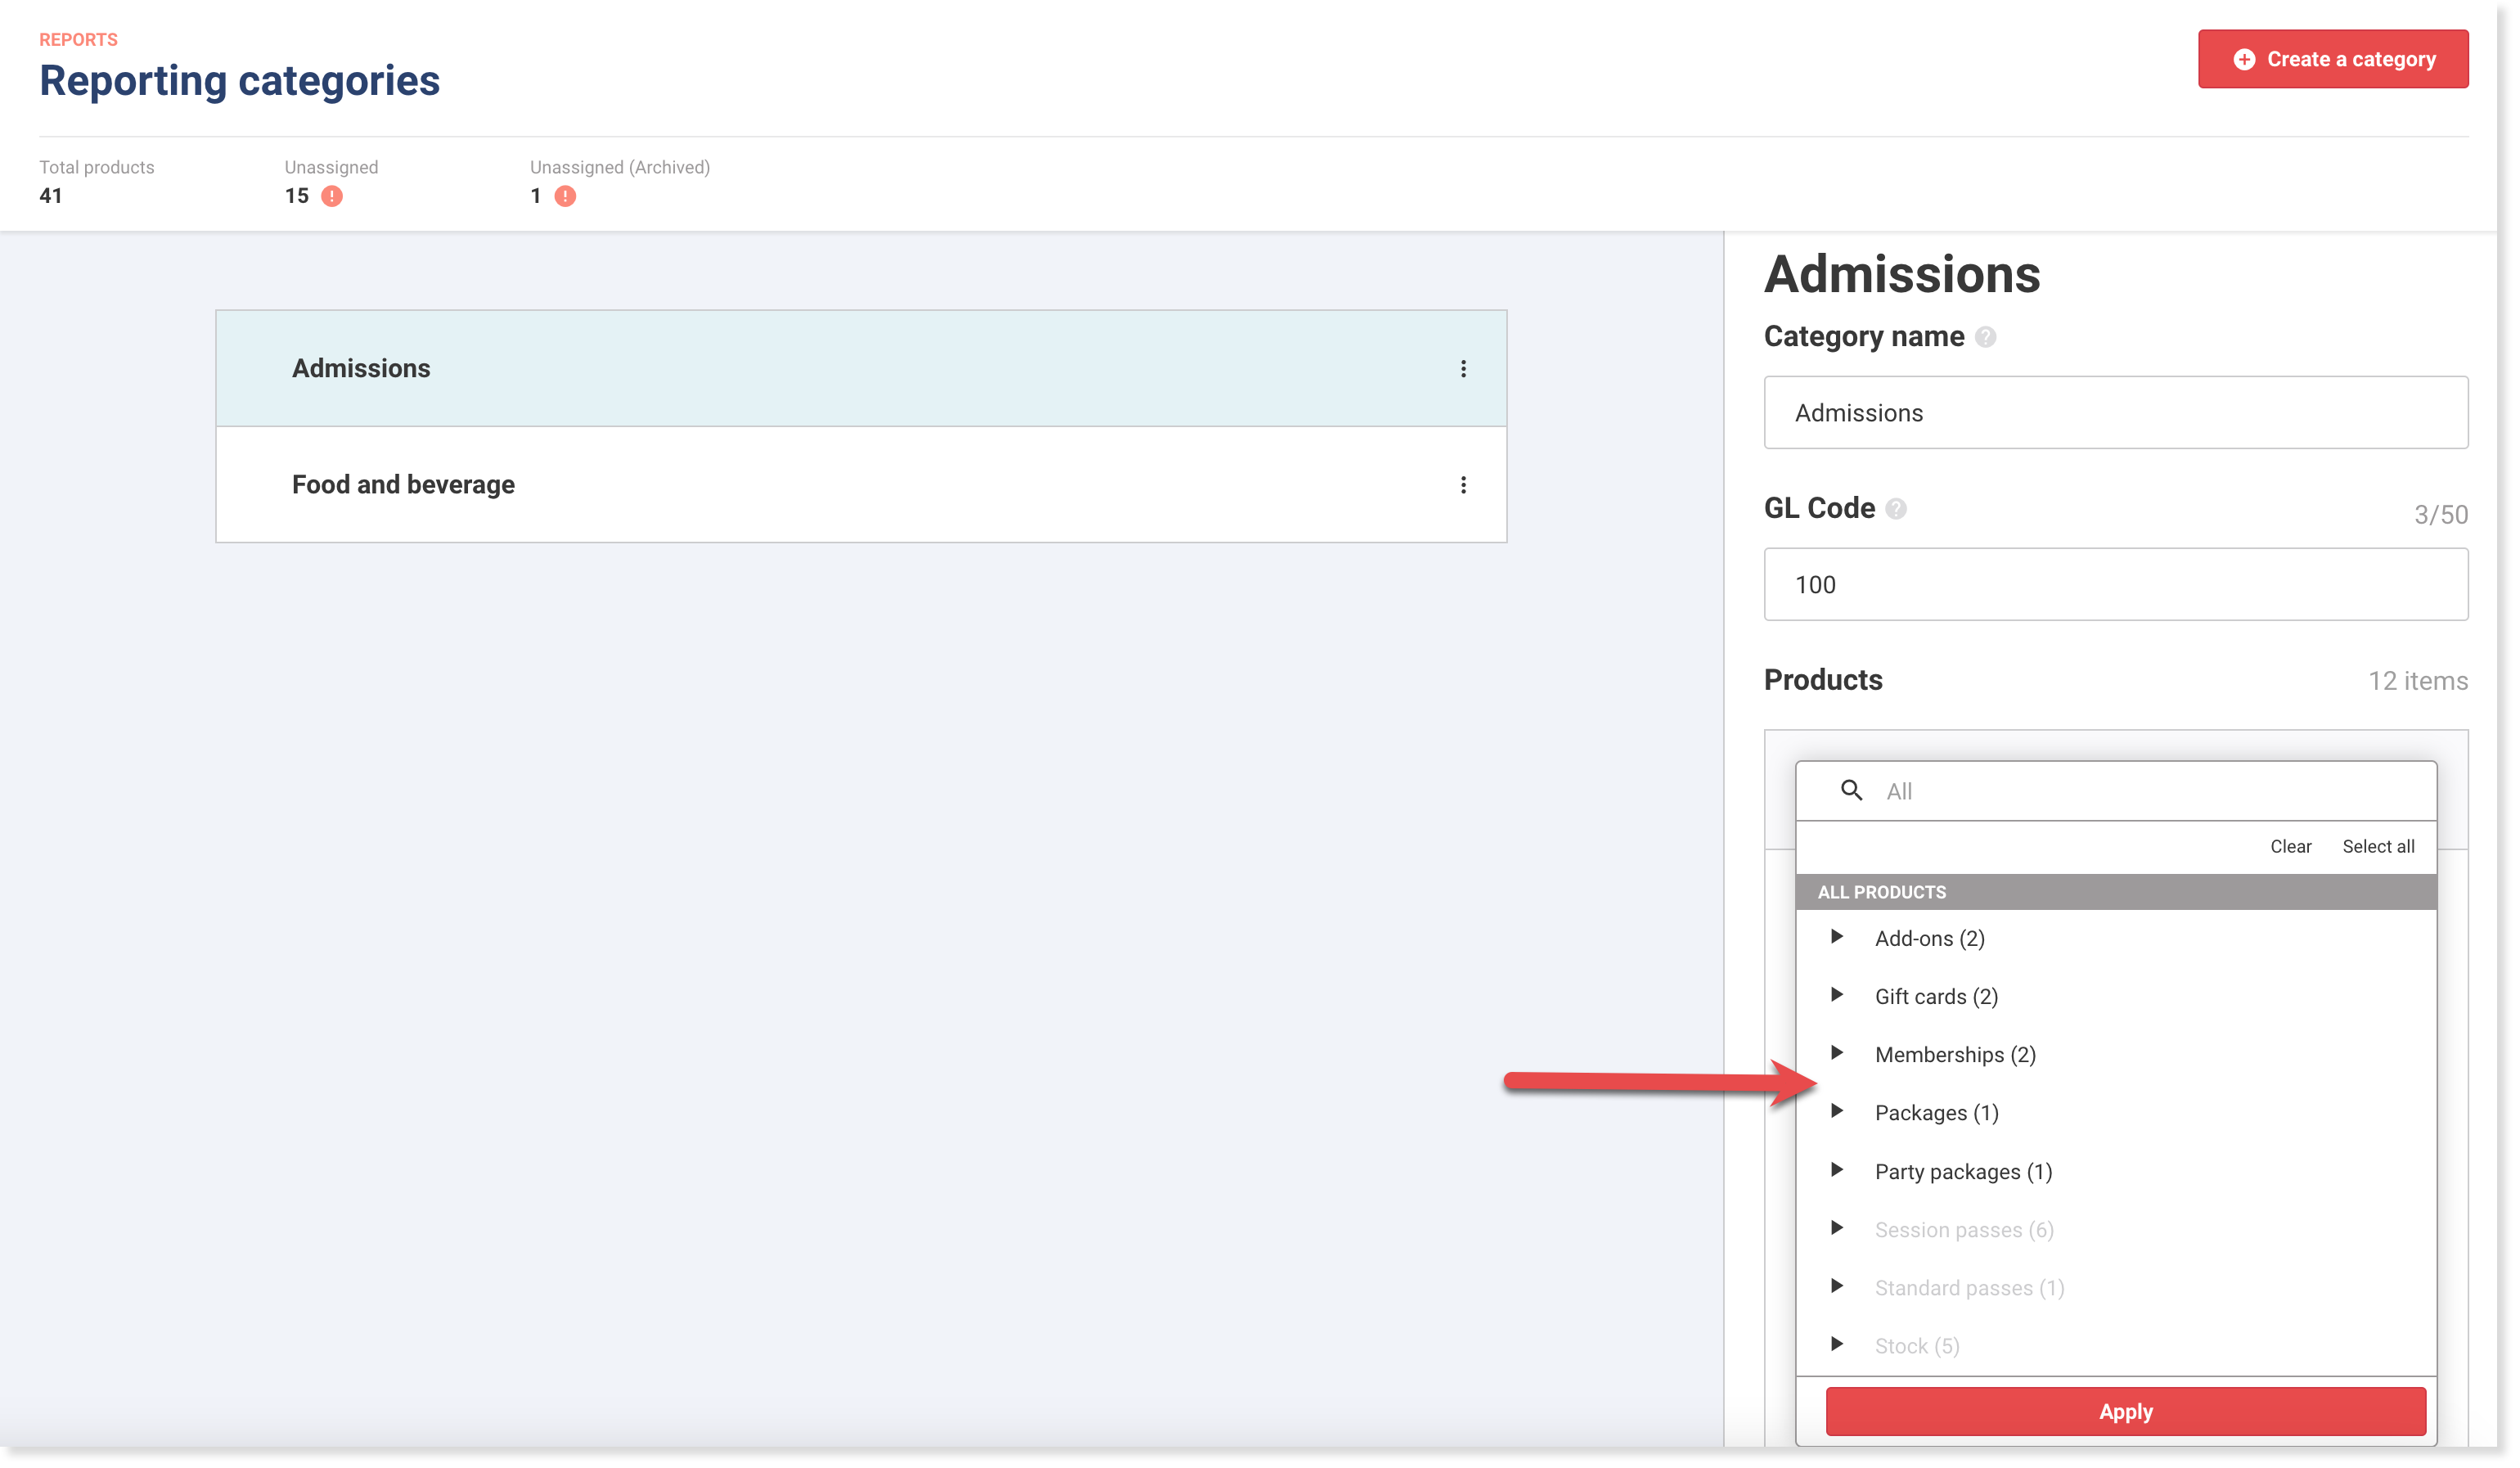Expand the Standard passes (1) group arrow

[1837, 1286]
